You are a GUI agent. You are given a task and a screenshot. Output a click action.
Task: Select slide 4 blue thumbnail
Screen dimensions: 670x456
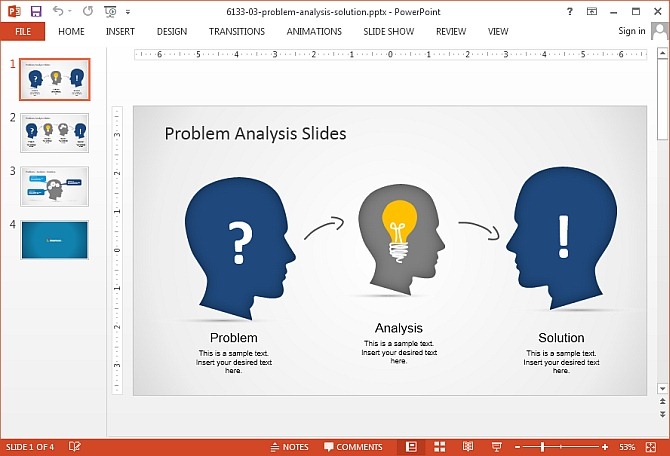pyautogui.click(x=55, y=240)
